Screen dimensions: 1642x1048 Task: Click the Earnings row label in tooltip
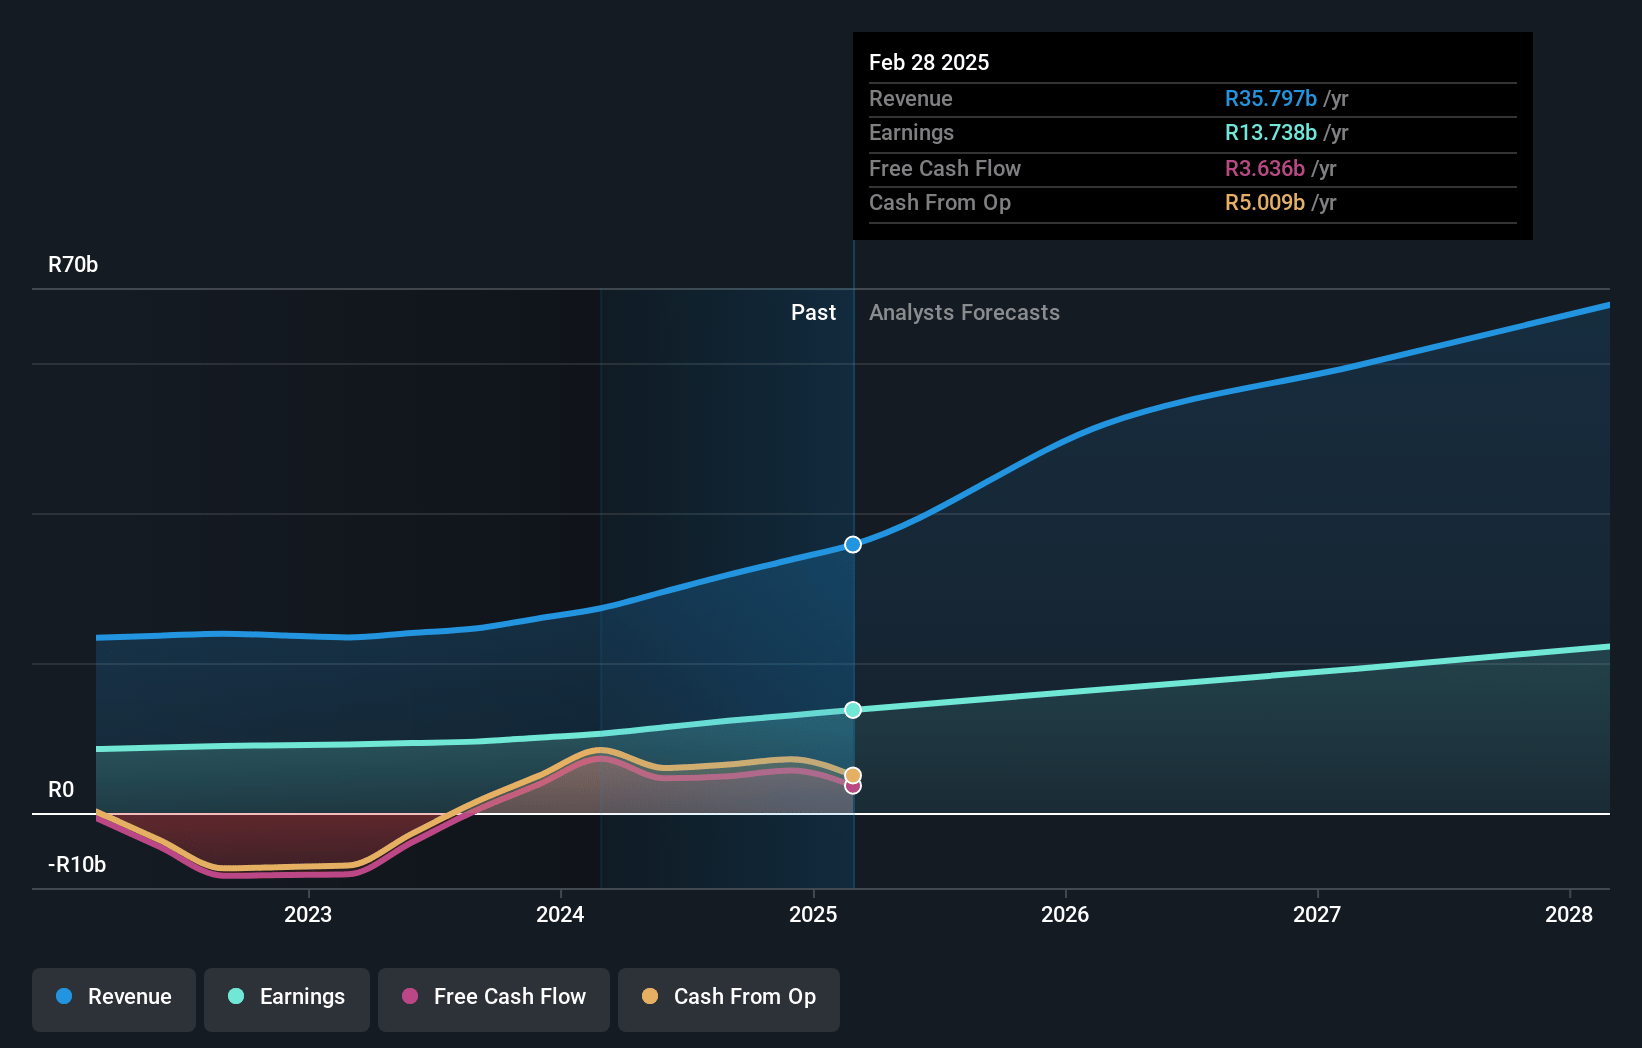(x=911, y=133)
